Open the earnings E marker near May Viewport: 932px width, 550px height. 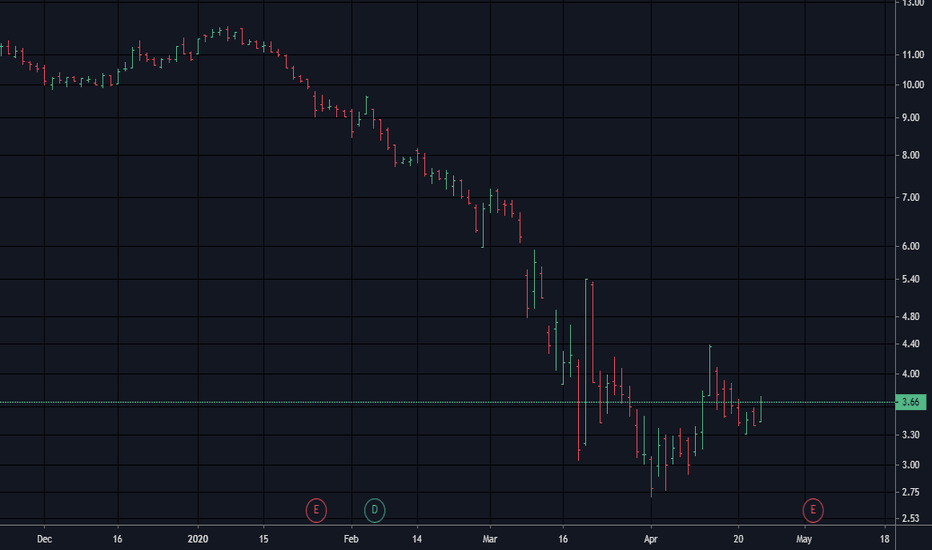[x=813, y=510]
